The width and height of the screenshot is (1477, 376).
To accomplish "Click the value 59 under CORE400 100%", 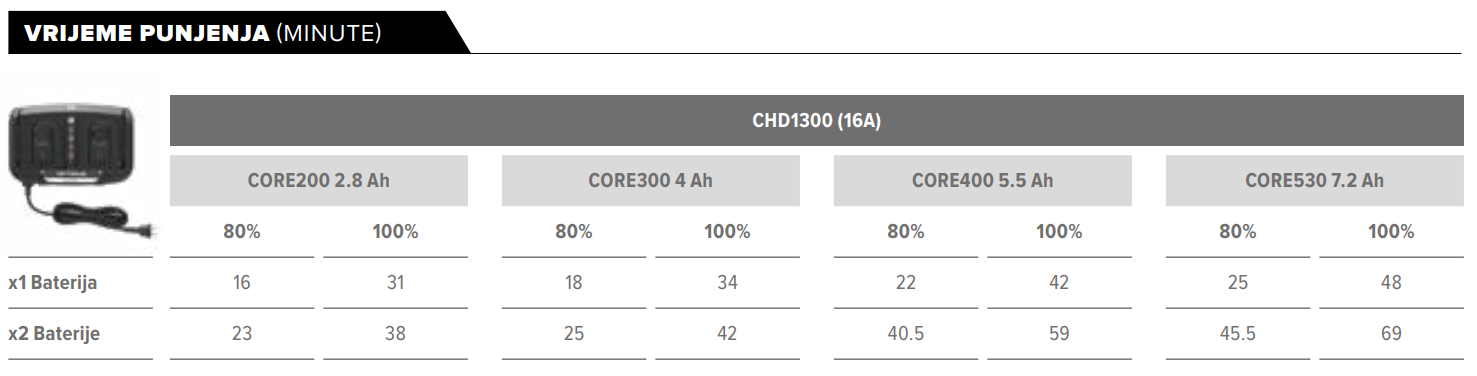I will (1059, 334).
